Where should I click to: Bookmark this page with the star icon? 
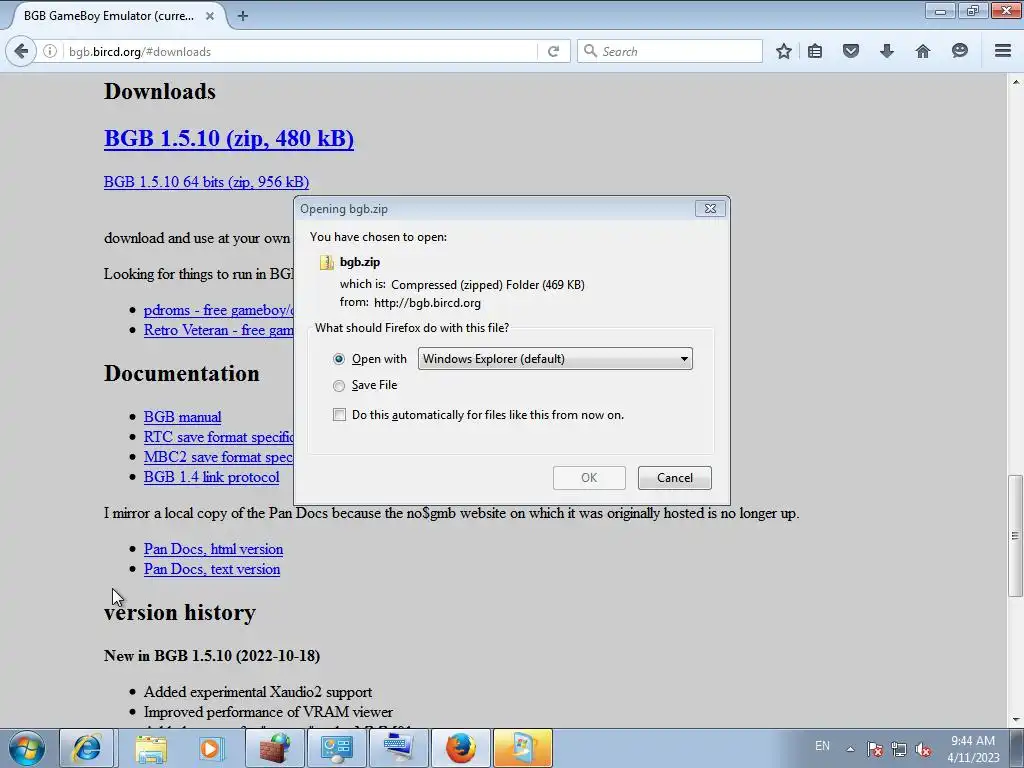tap(784, 51)
